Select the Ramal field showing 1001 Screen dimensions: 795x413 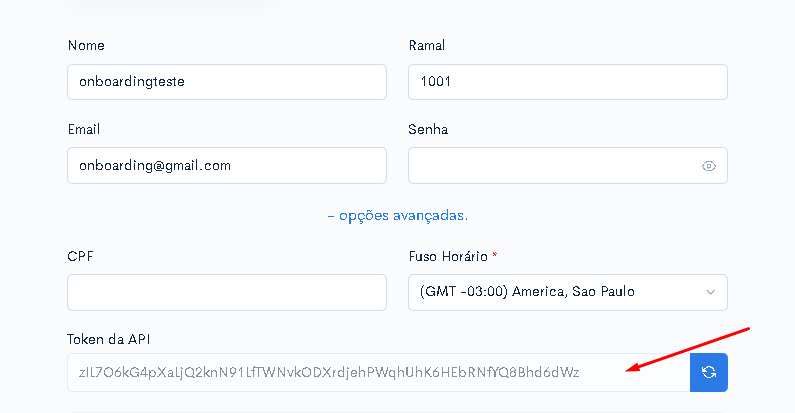(x=568, y=82)
